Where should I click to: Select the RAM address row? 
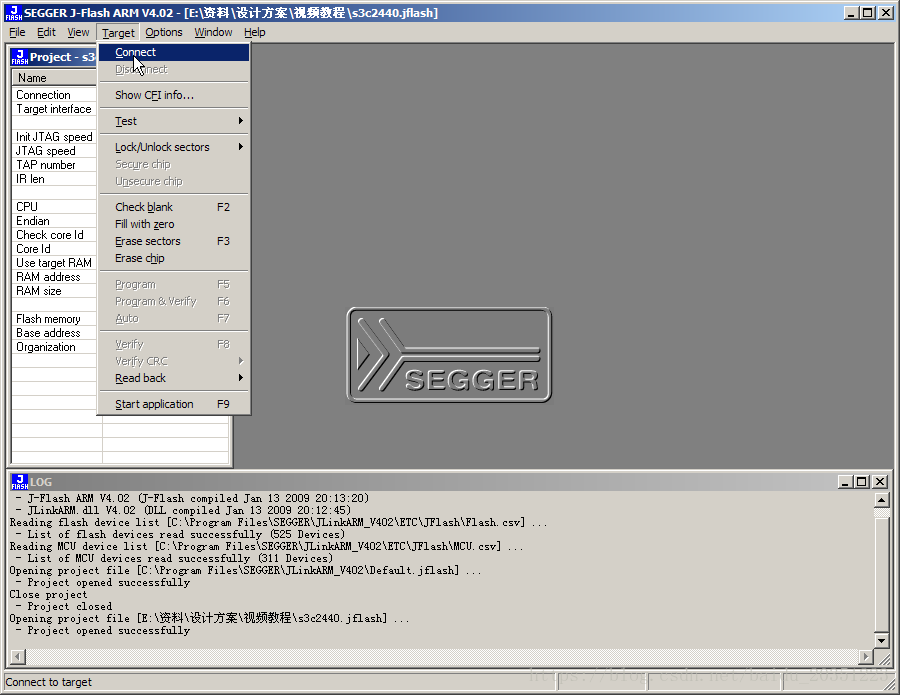pos(55,277)
